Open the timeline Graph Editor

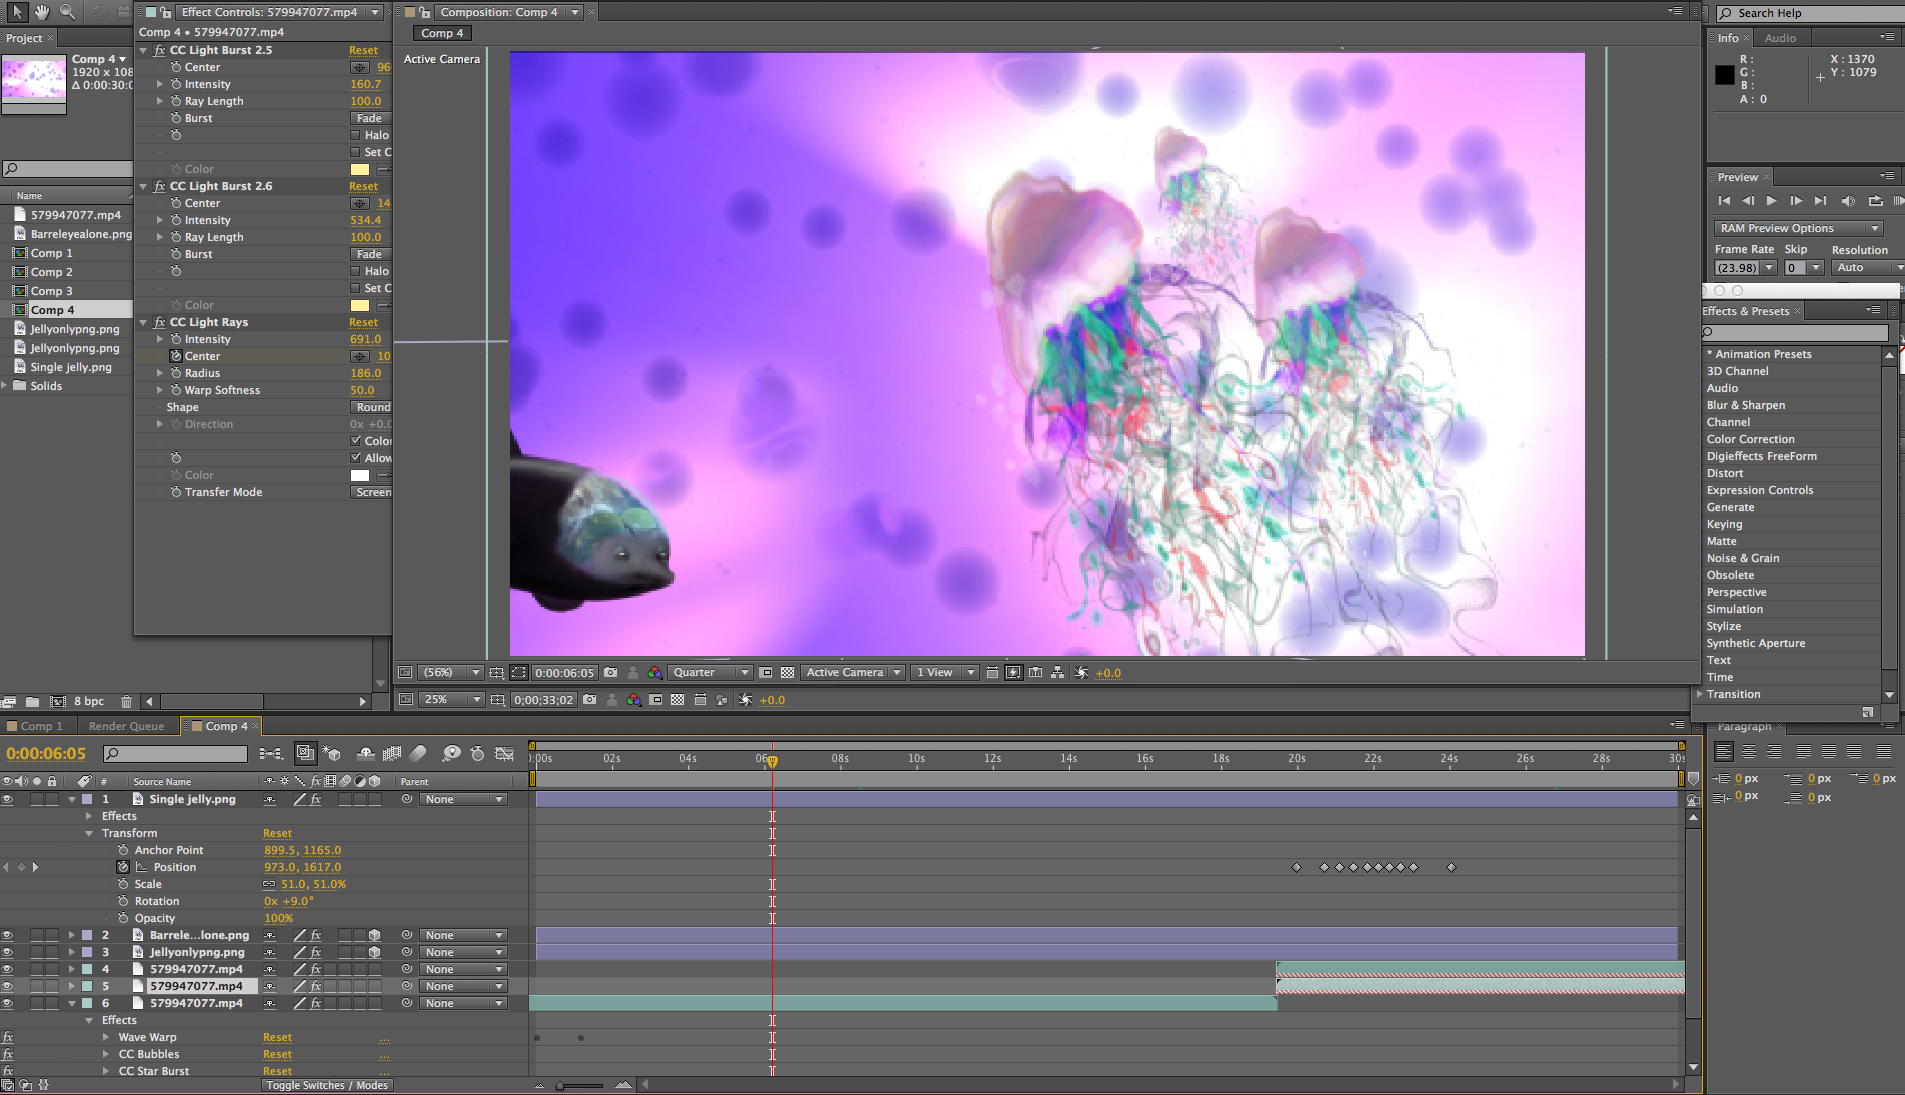pyautogui.click(x=505, y=754)
